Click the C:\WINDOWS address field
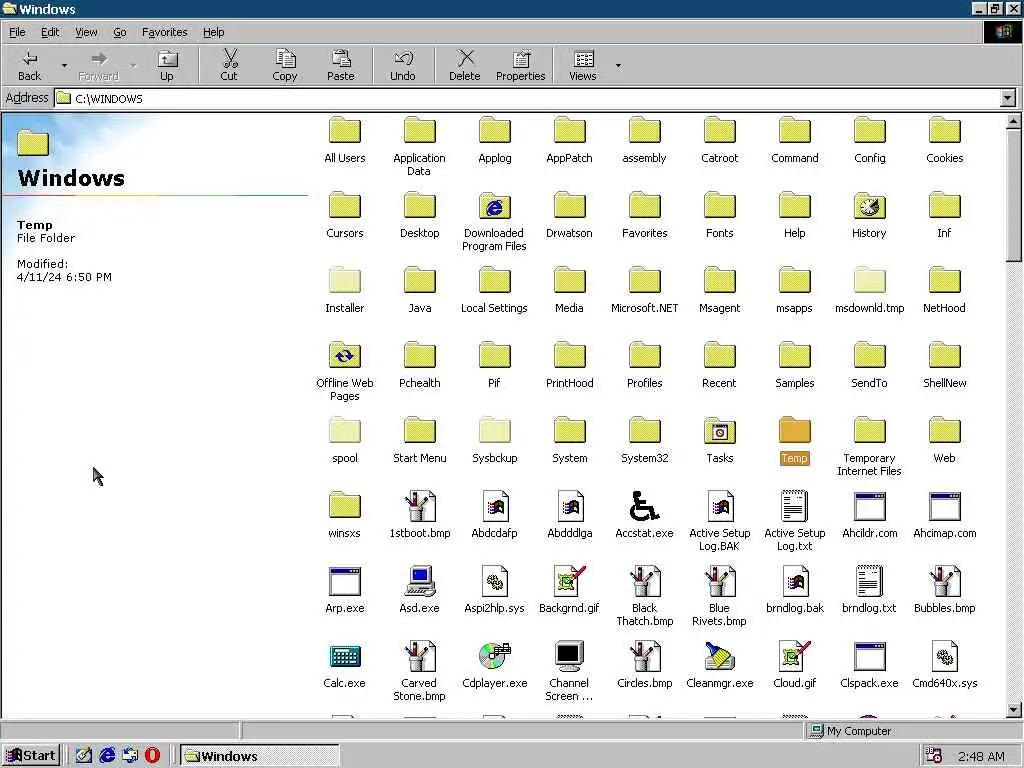This screenshot has width=1024, height=768. pyautogui.click(x=527, y=99)
